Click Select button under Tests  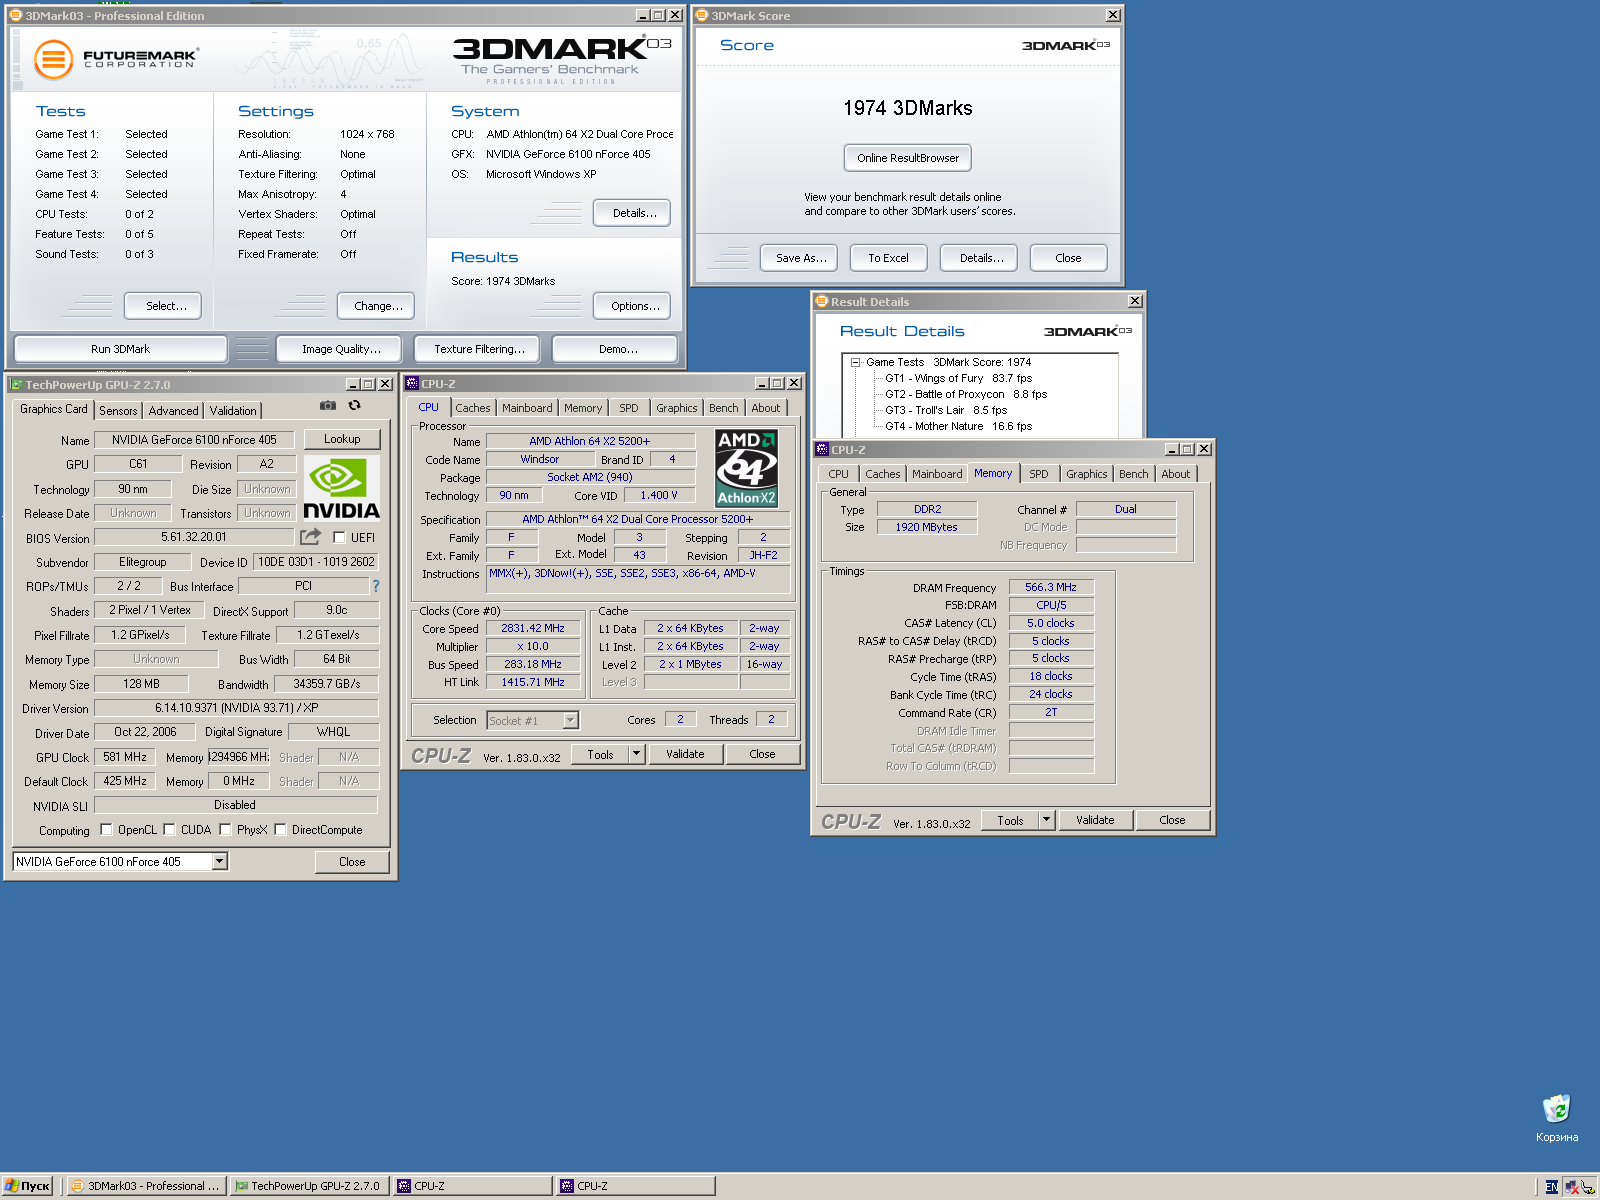(x=163, y=306)
